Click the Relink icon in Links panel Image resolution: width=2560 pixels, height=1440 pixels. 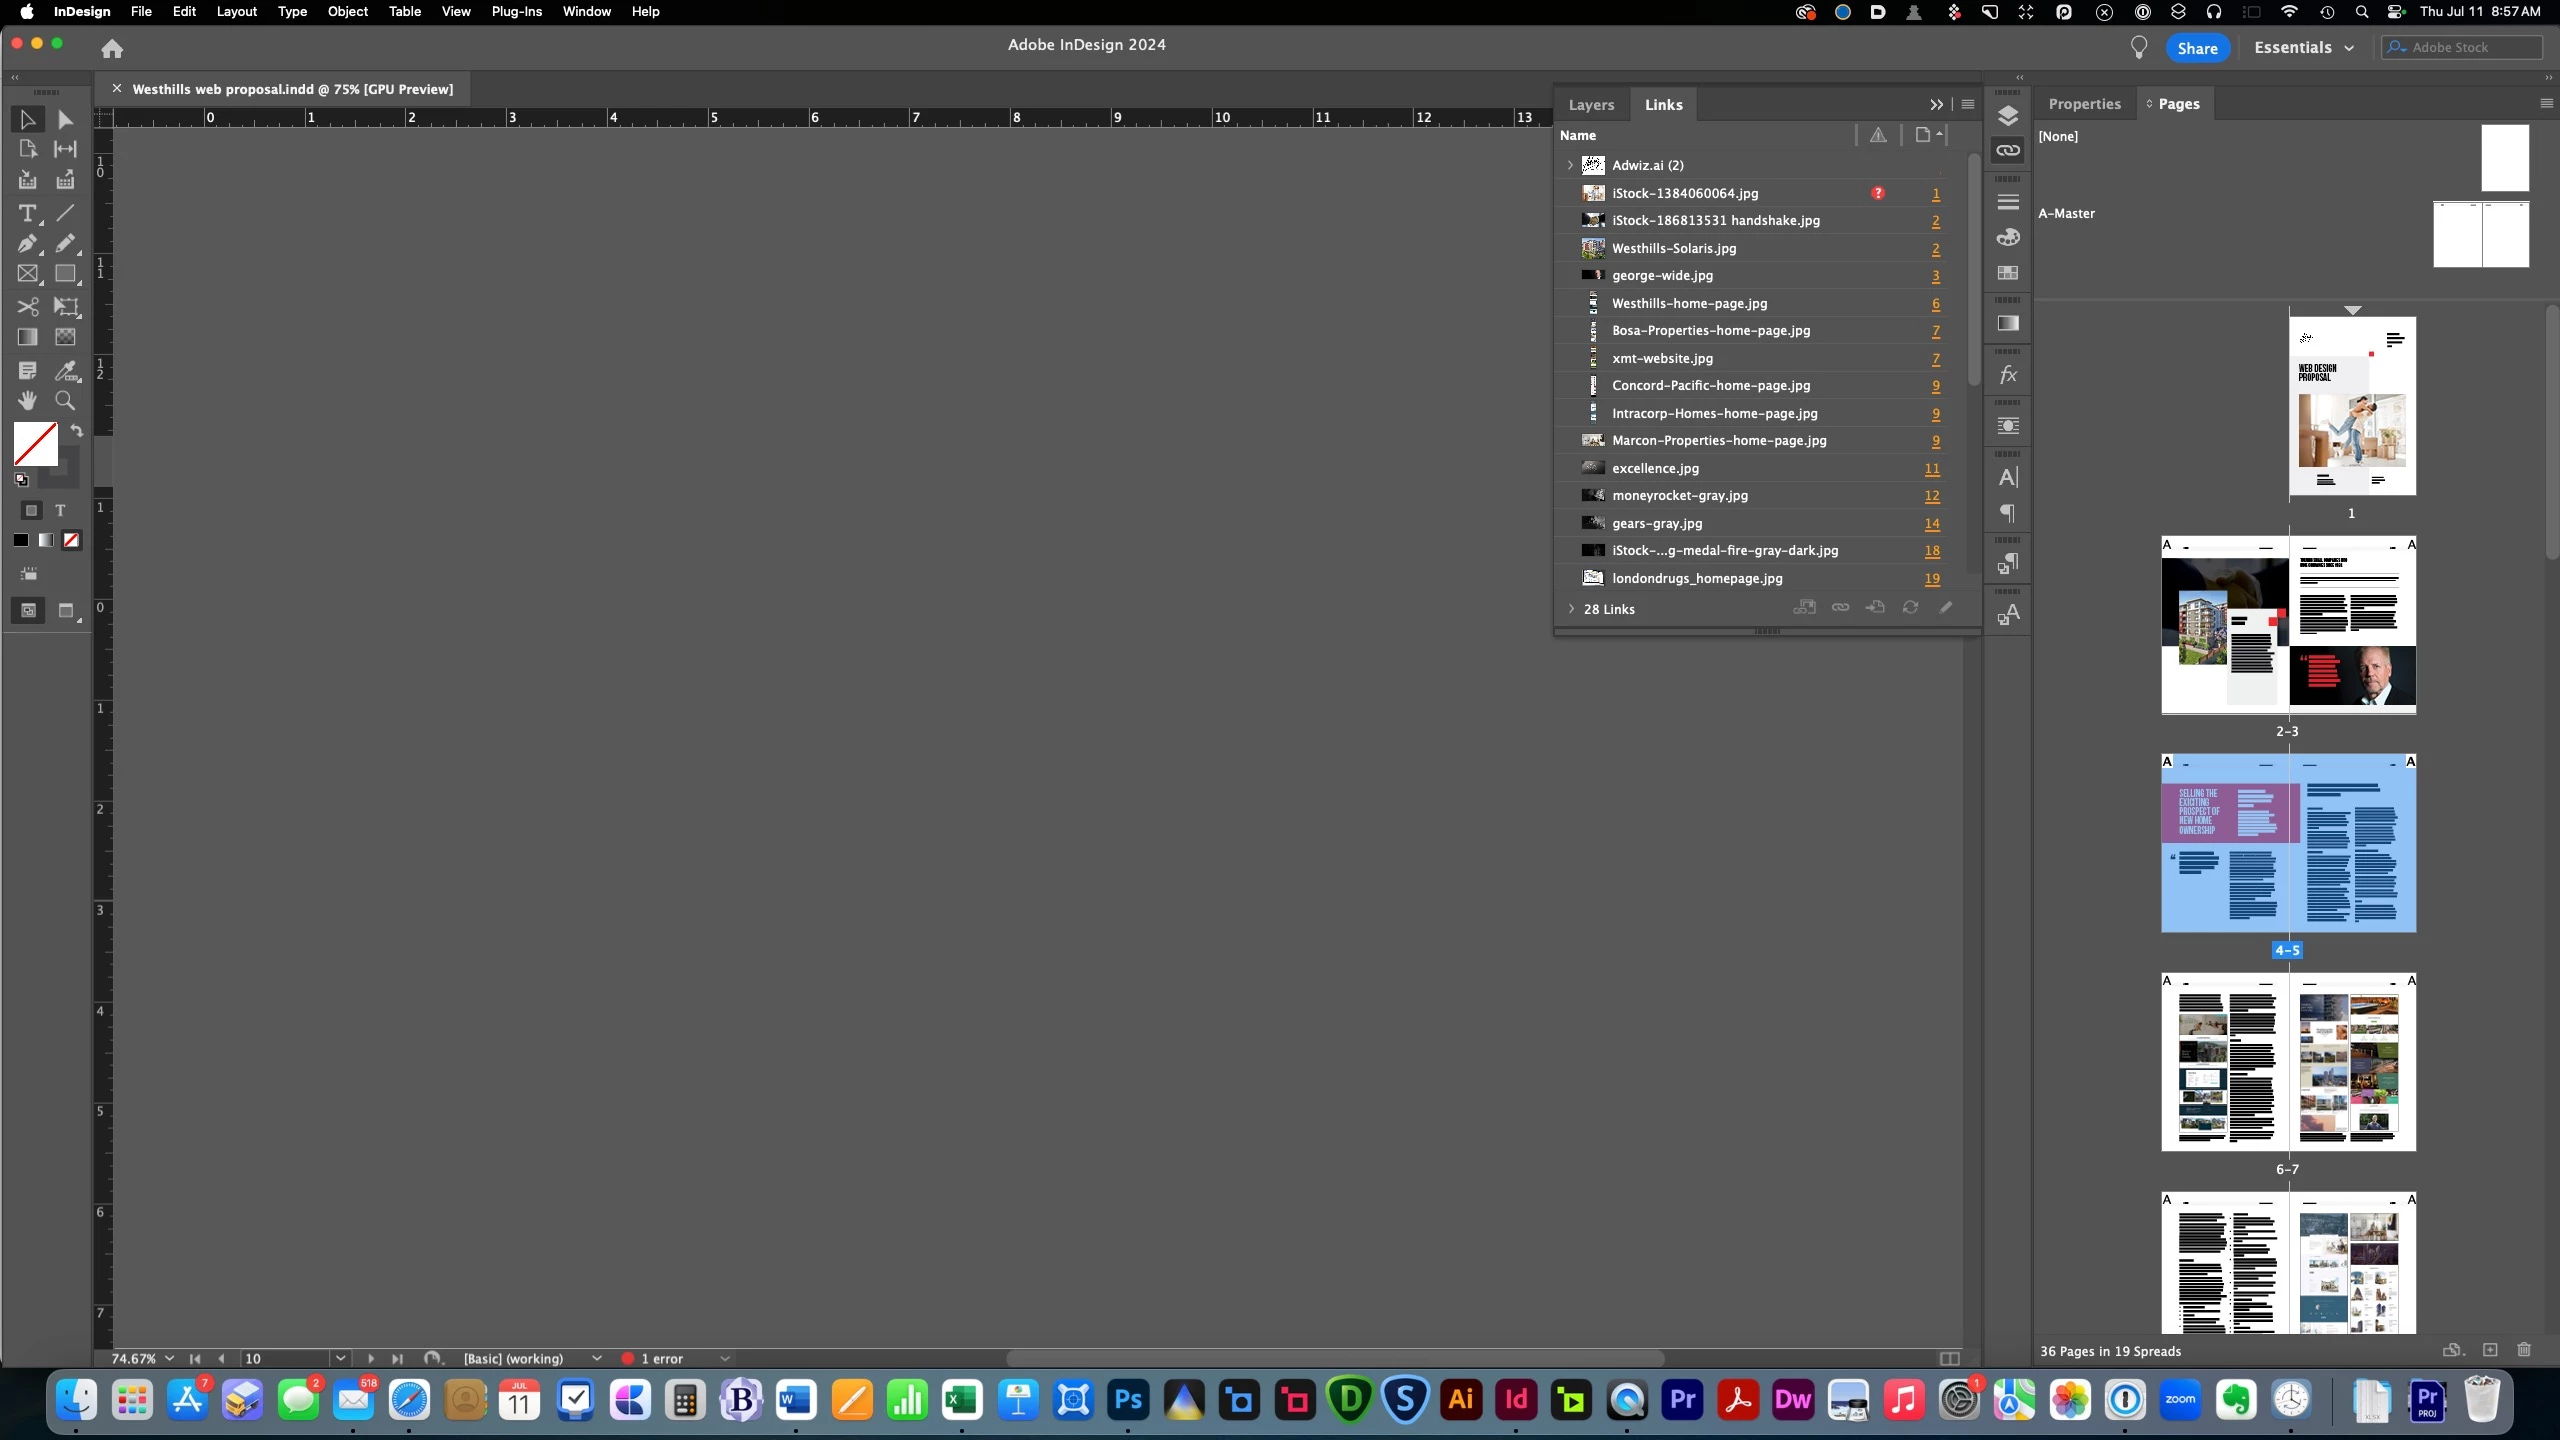point(1840,608)
